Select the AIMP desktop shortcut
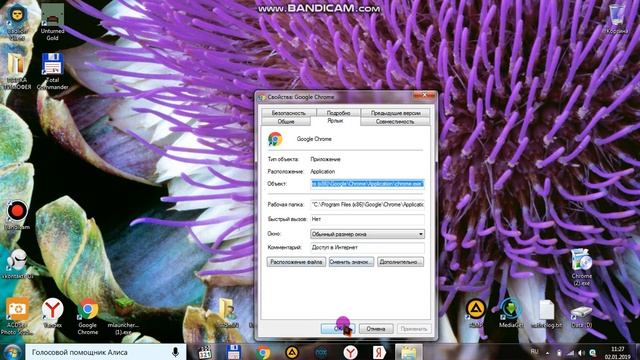The image size is (640, 360). [476, 313]
